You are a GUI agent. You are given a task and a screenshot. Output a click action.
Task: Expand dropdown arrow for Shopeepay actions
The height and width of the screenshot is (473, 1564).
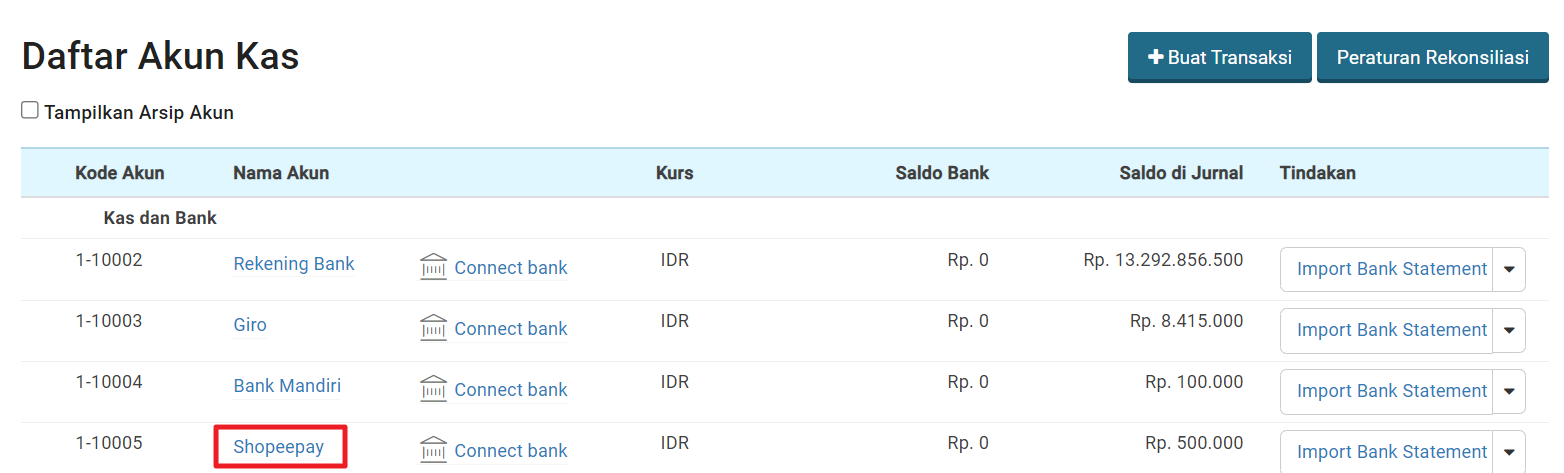click(1509, 452)
